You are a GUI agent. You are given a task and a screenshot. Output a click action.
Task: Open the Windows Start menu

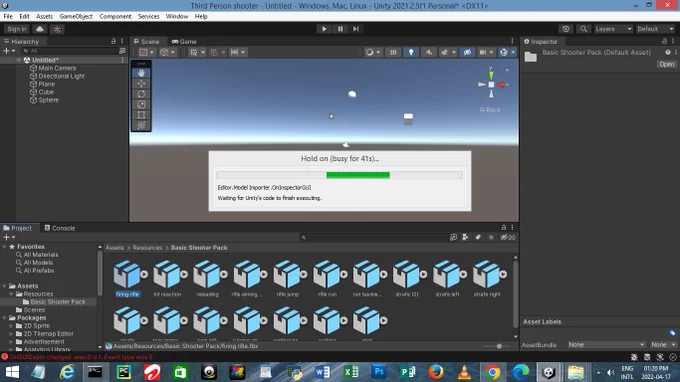tap(12, 372)
